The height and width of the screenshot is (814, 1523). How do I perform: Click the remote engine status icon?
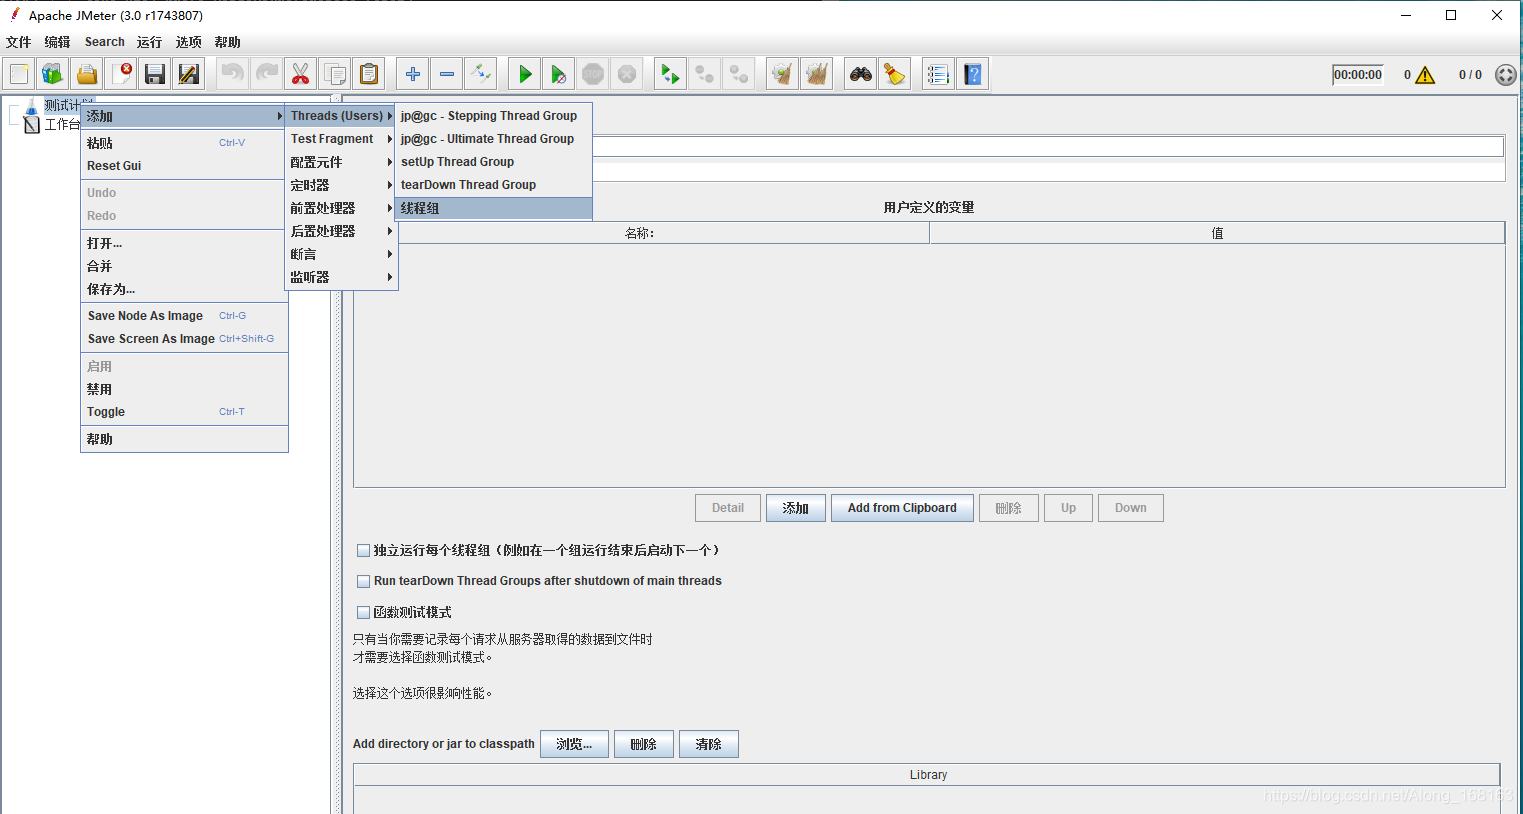point(1505,75)
